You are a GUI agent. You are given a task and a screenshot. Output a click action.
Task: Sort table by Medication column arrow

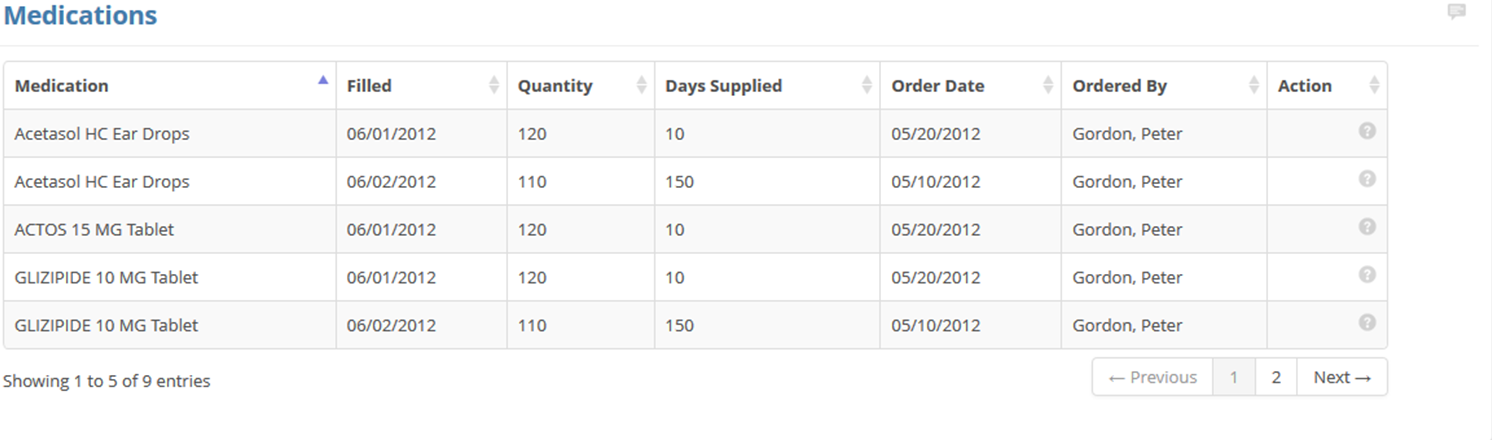(322, 81)
